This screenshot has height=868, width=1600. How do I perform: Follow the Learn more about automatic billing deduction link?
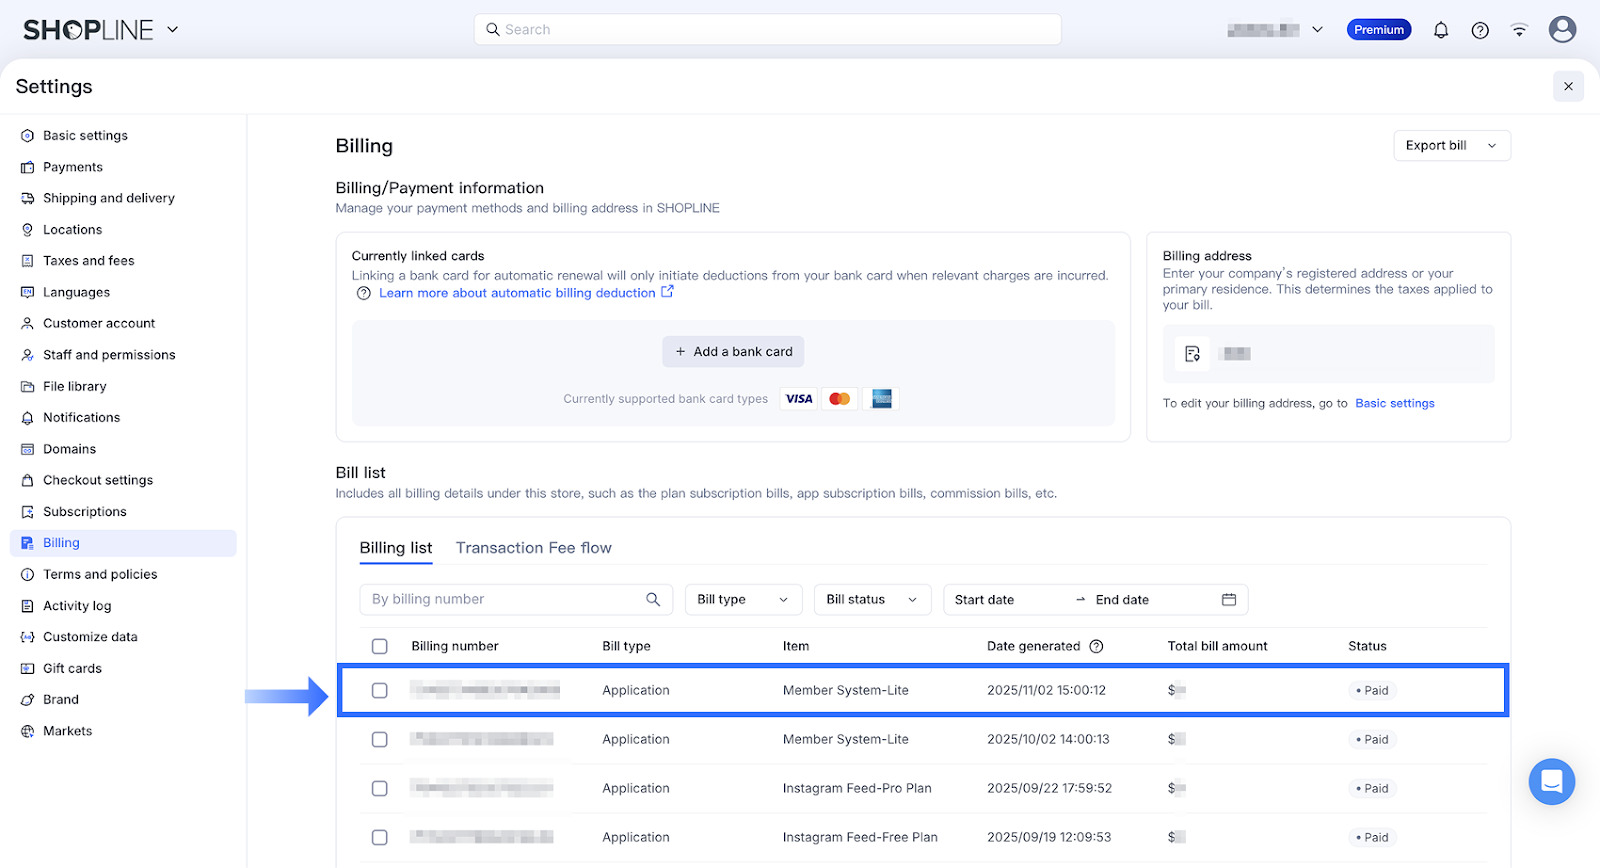(x=517, y=293)
